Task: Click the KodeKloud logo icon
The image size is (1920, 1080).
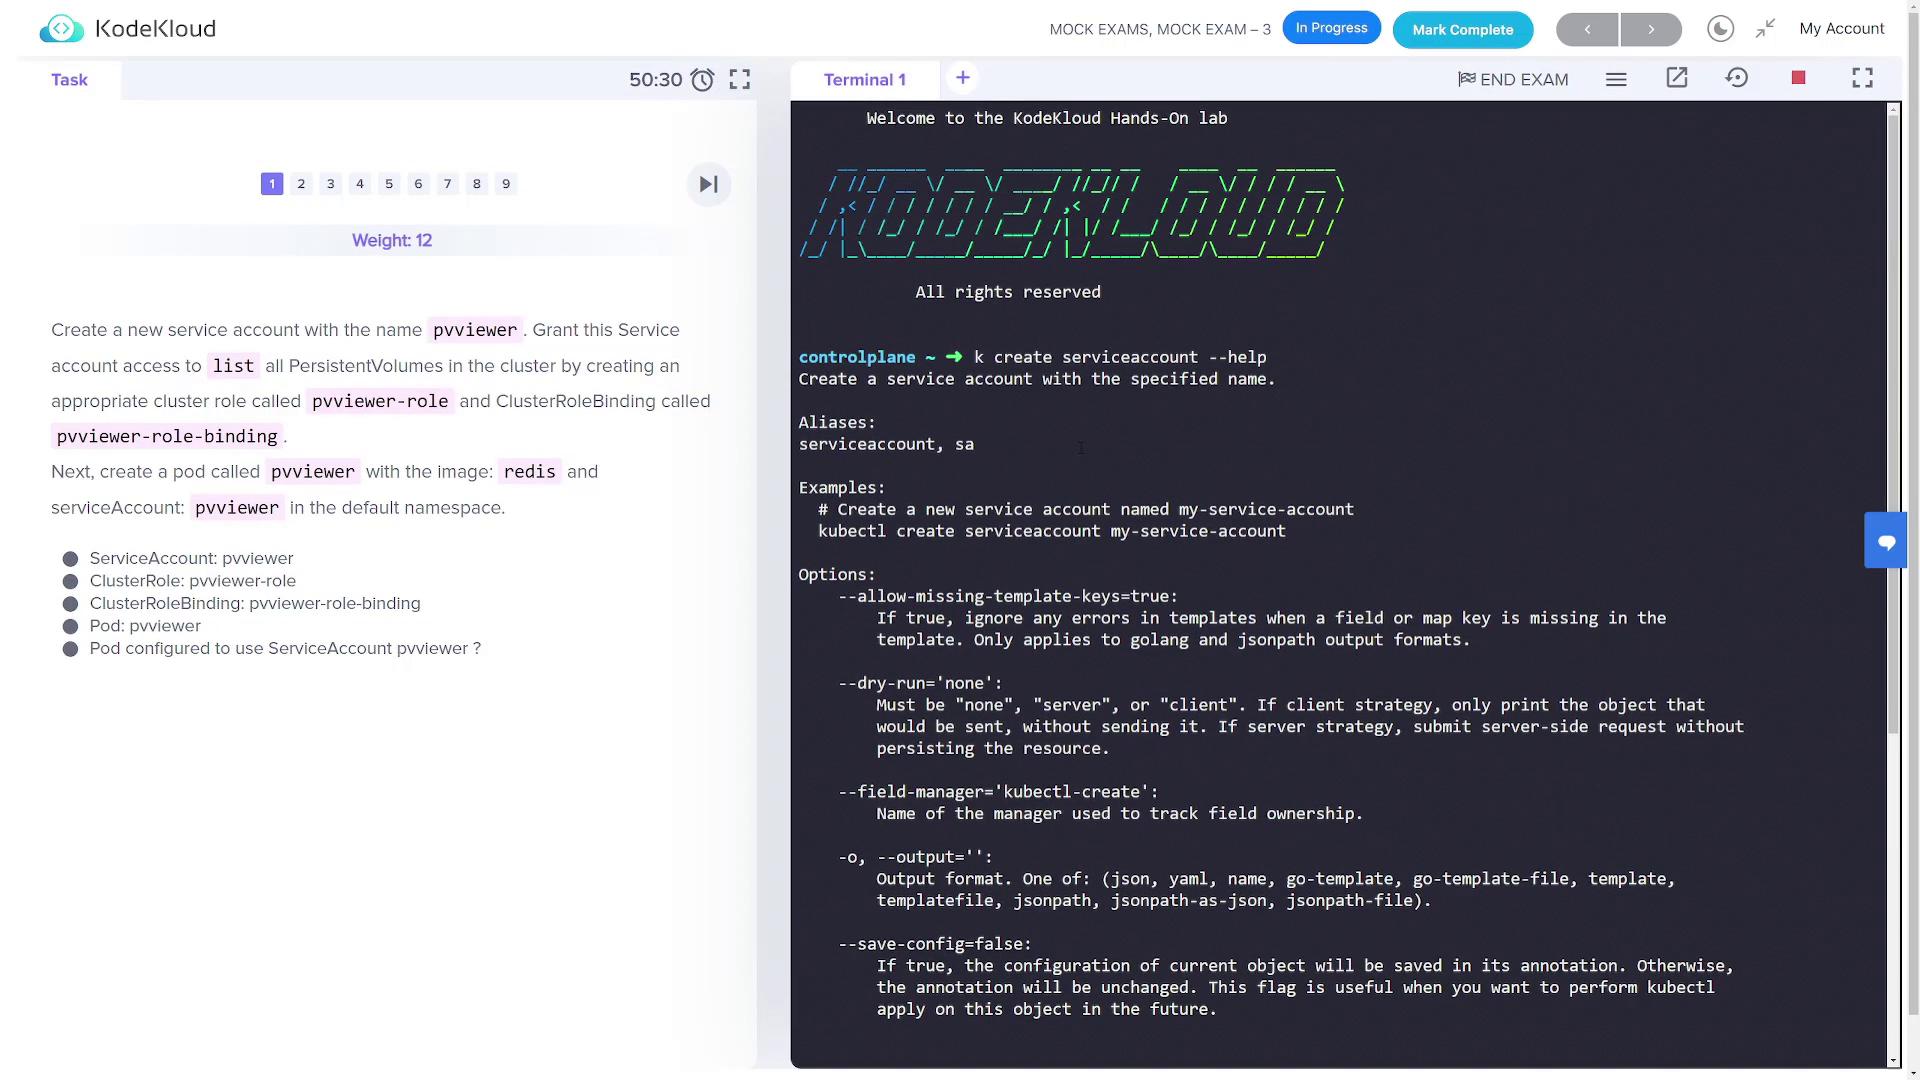Action: [61, 29]
